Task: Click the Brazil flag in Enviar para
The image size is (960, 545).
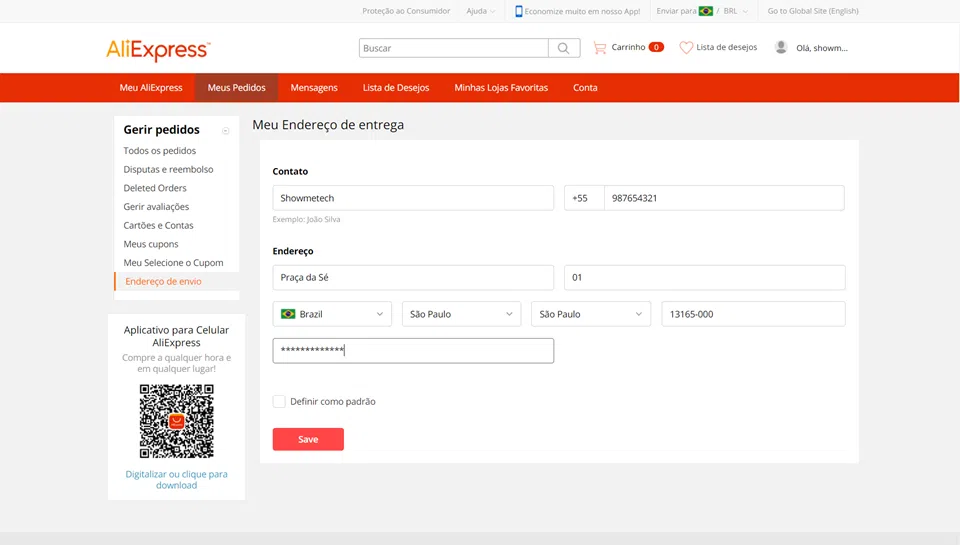Action: [706, 11]
